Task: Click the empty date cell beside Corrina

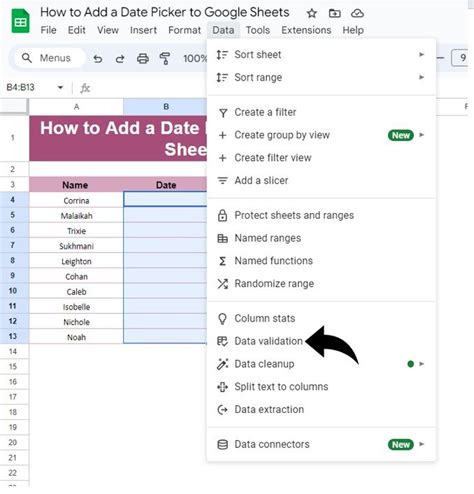Action: click(x=166, y=199)
